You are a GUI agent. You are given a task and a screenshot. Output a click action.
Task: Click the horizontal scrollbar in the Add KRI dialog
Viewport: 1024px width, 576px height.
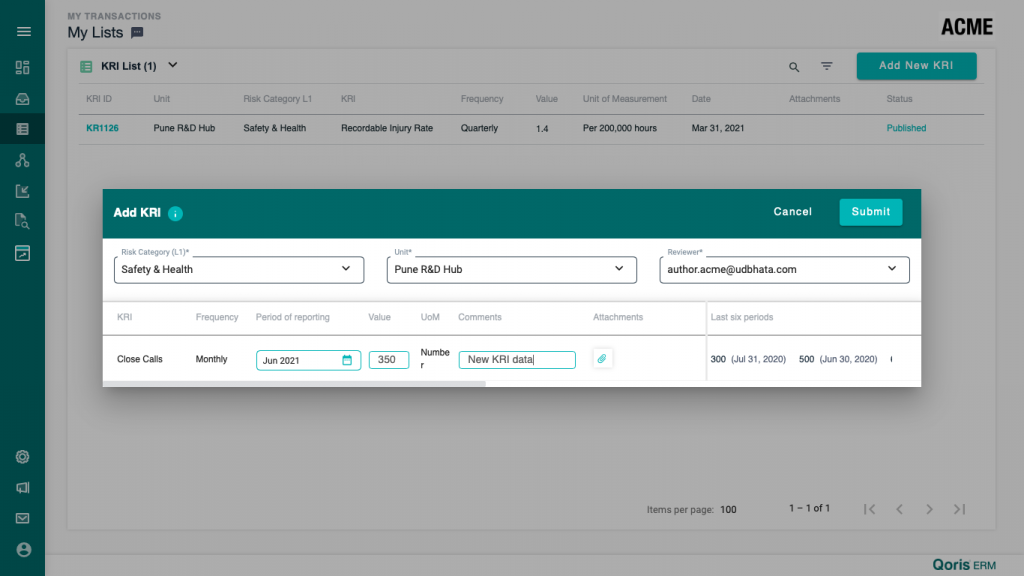(294, 384)
